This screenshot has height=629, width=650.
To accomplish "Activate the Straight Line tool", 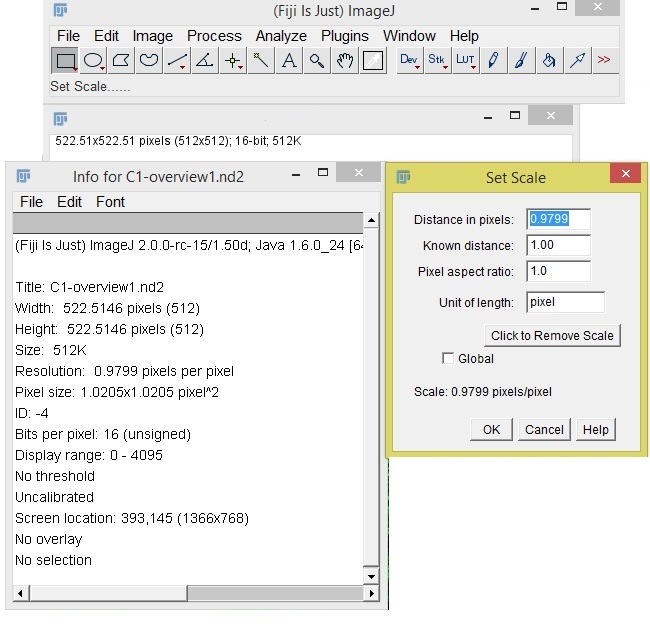I will click(177, 61).
